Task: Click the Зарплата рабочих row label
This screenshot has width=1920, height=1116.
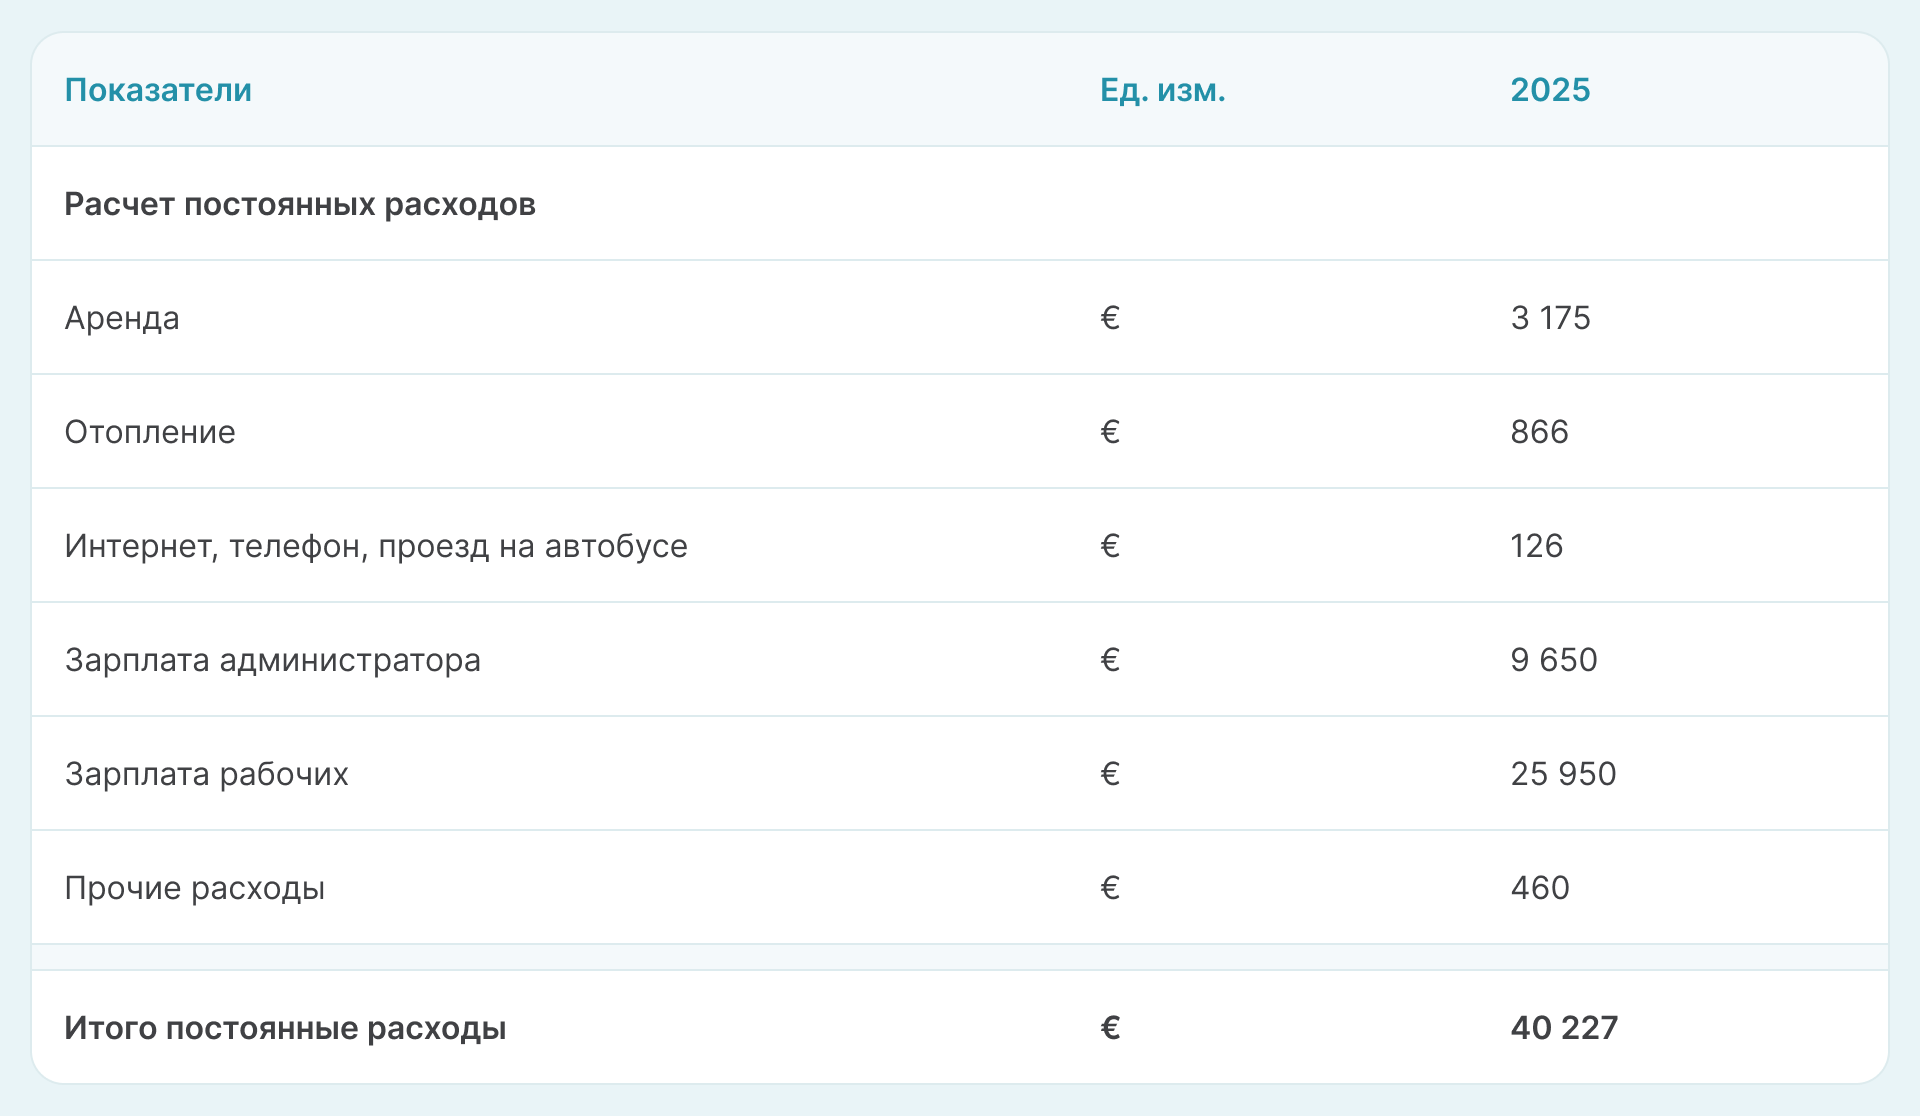Action: (207, 774)
